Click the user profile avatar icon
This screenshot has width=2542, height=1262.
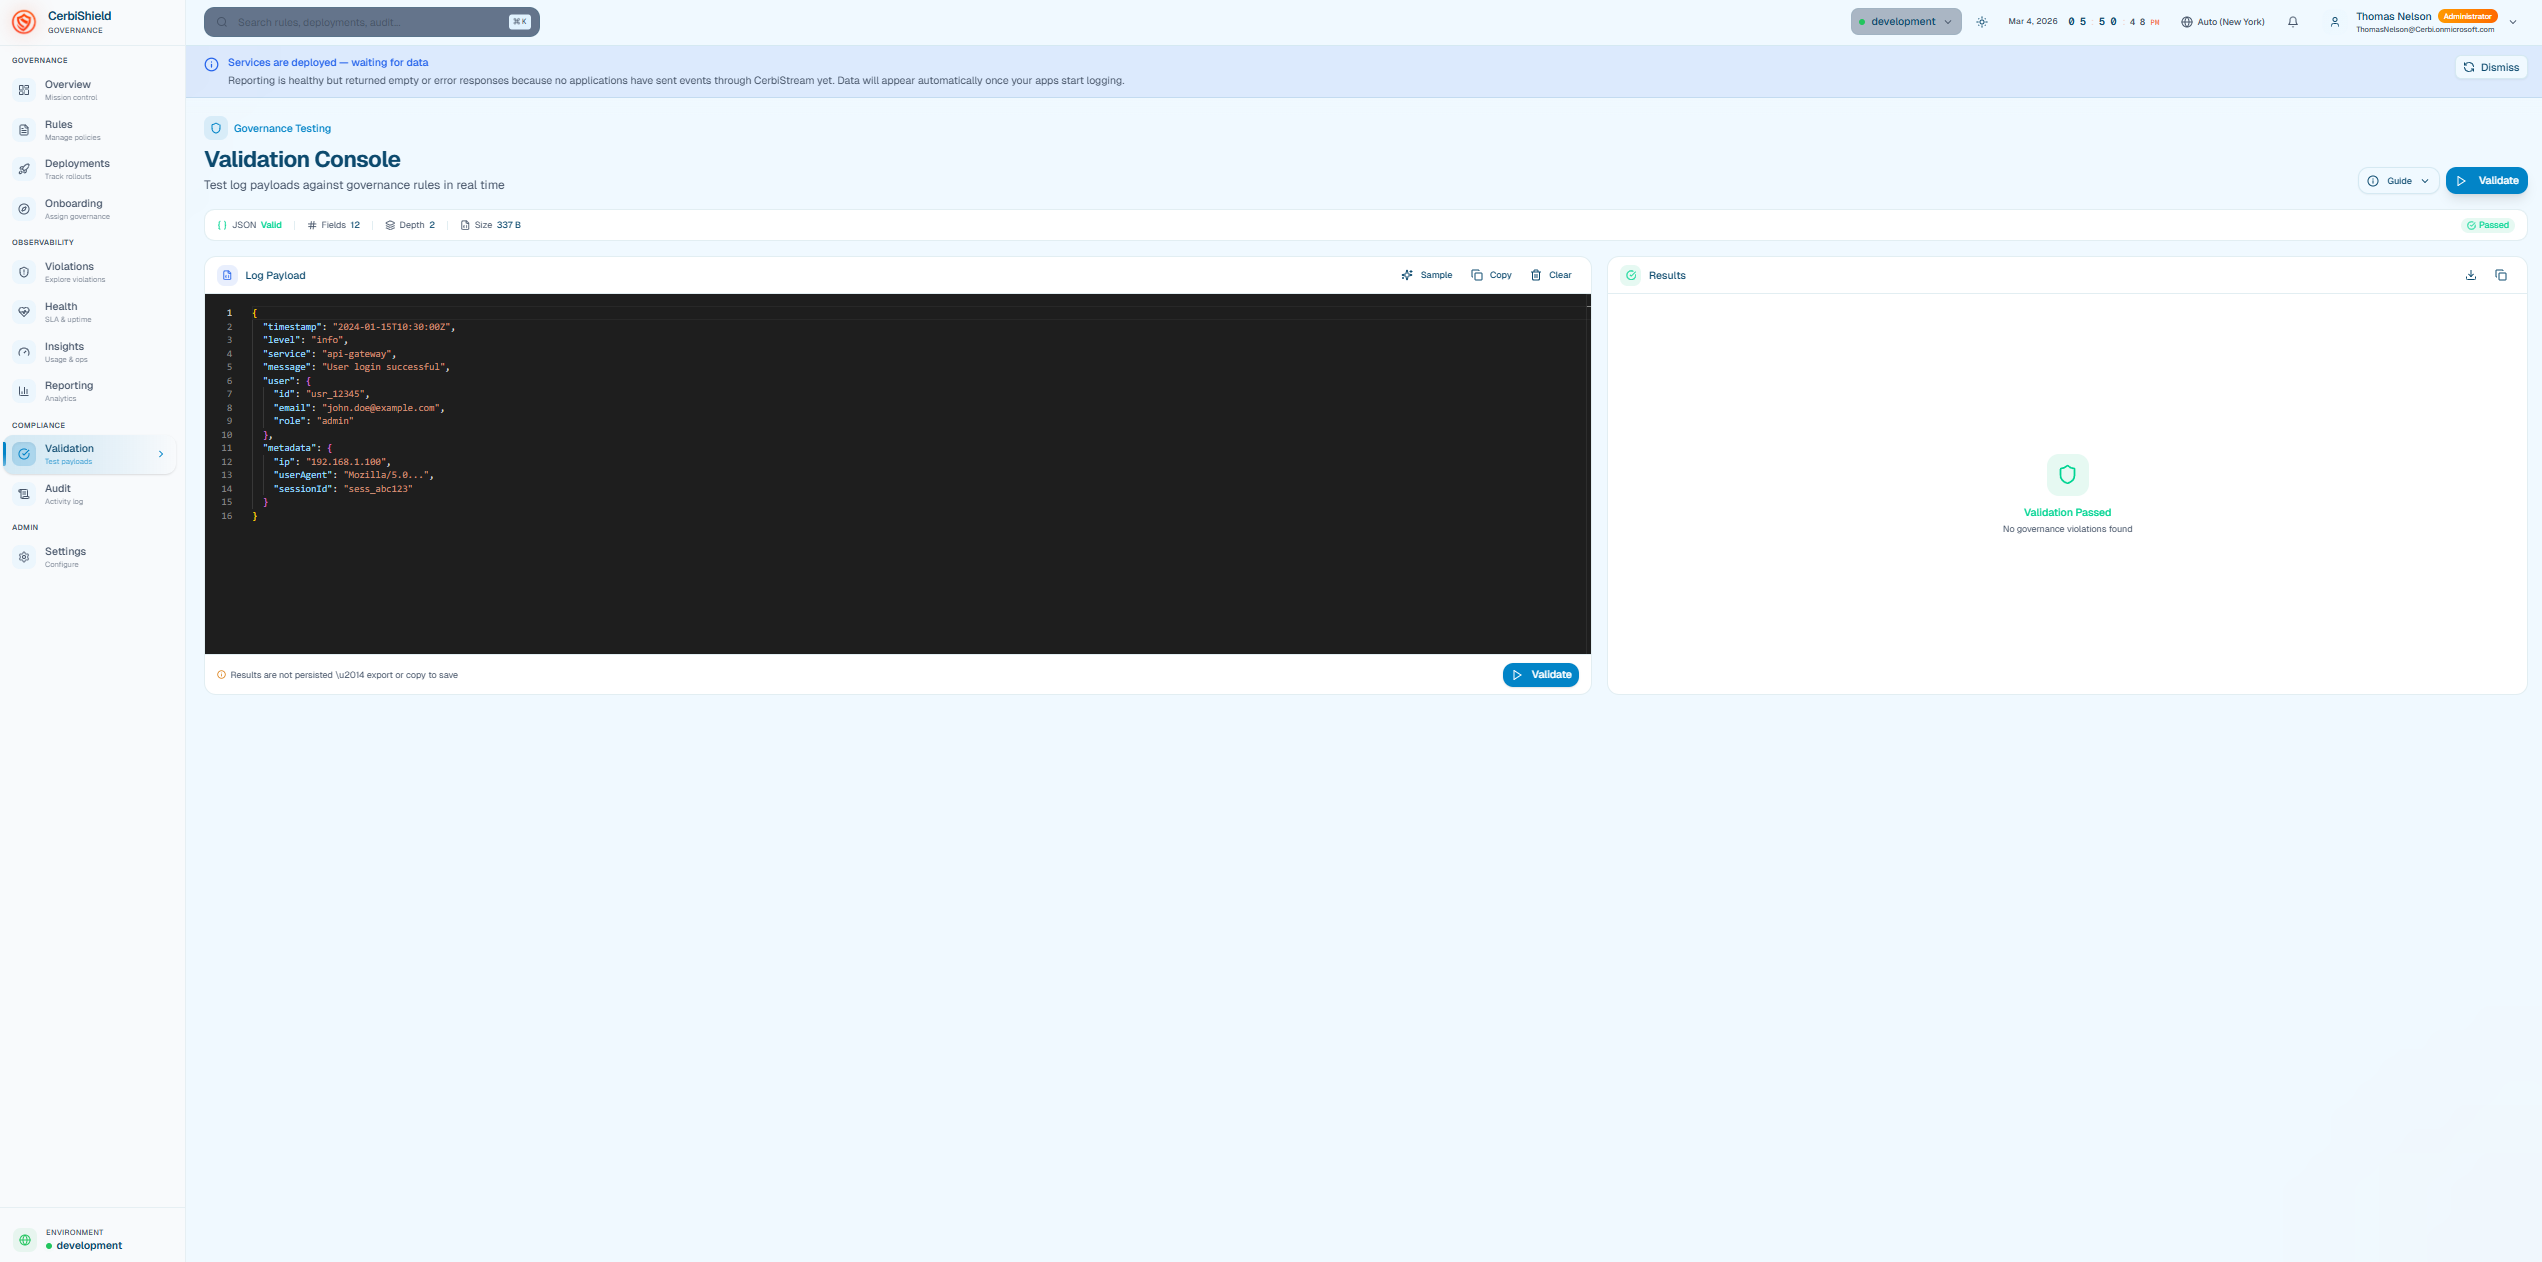click(x=2335, y=22)
